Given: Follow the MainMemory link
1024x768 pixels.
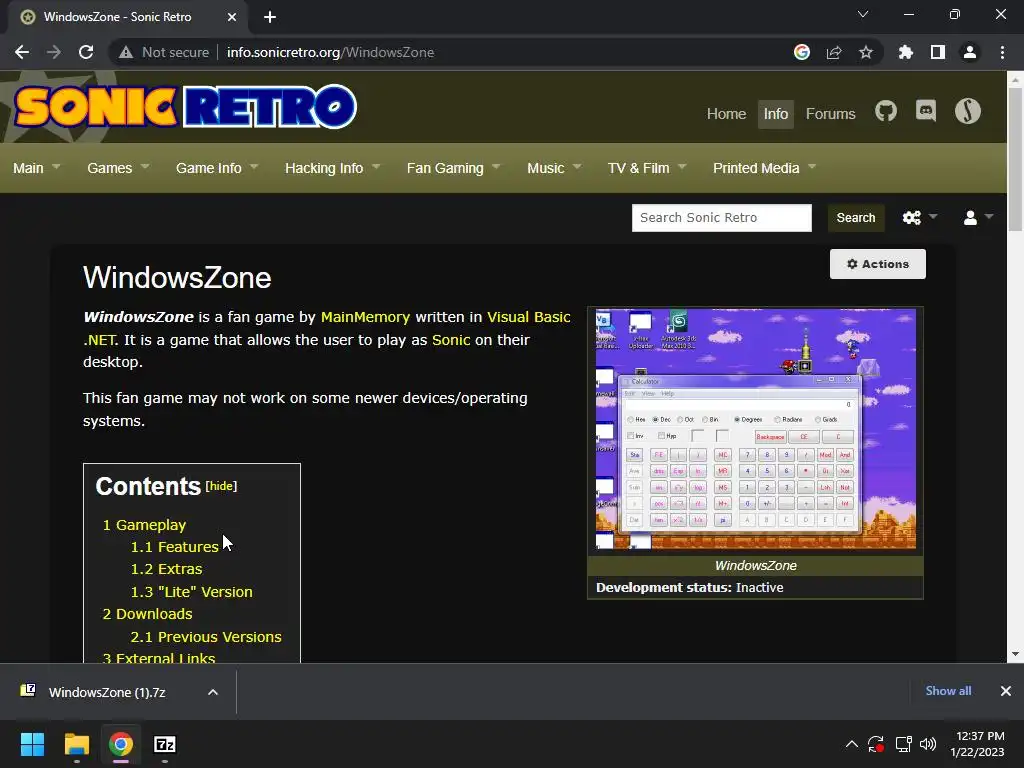Looking at the screenshot, I should click(x=365, y=317).
